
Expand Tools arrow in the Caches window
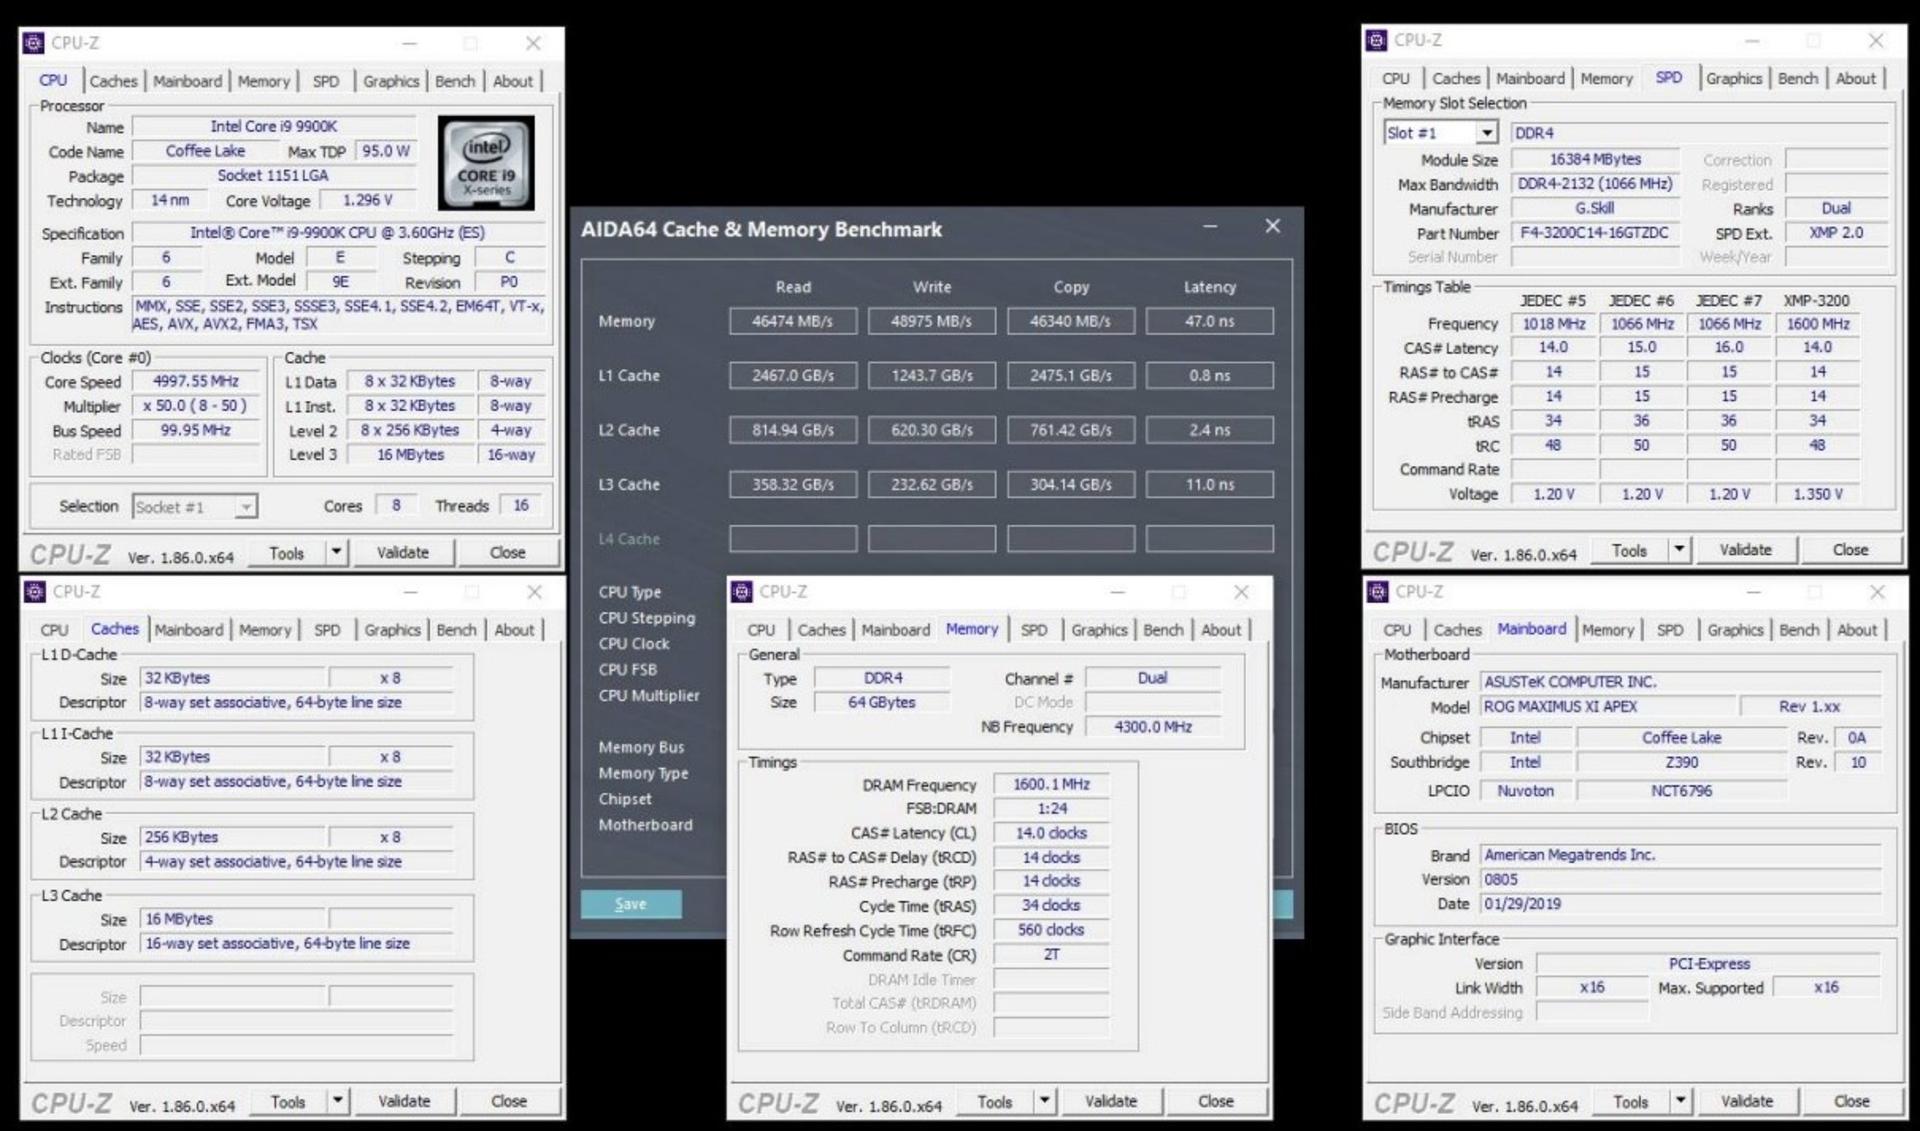338,1101
